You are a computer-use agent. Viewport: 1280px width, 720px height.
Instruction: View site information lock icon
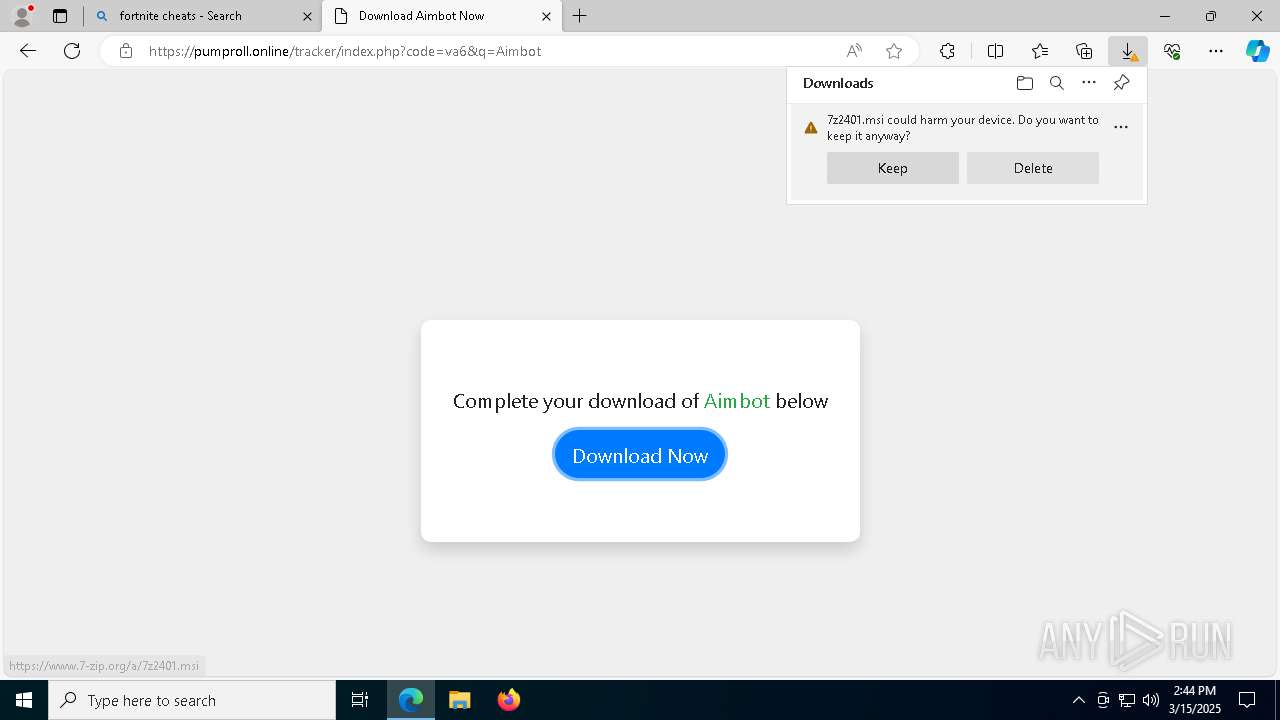[125, 51]
